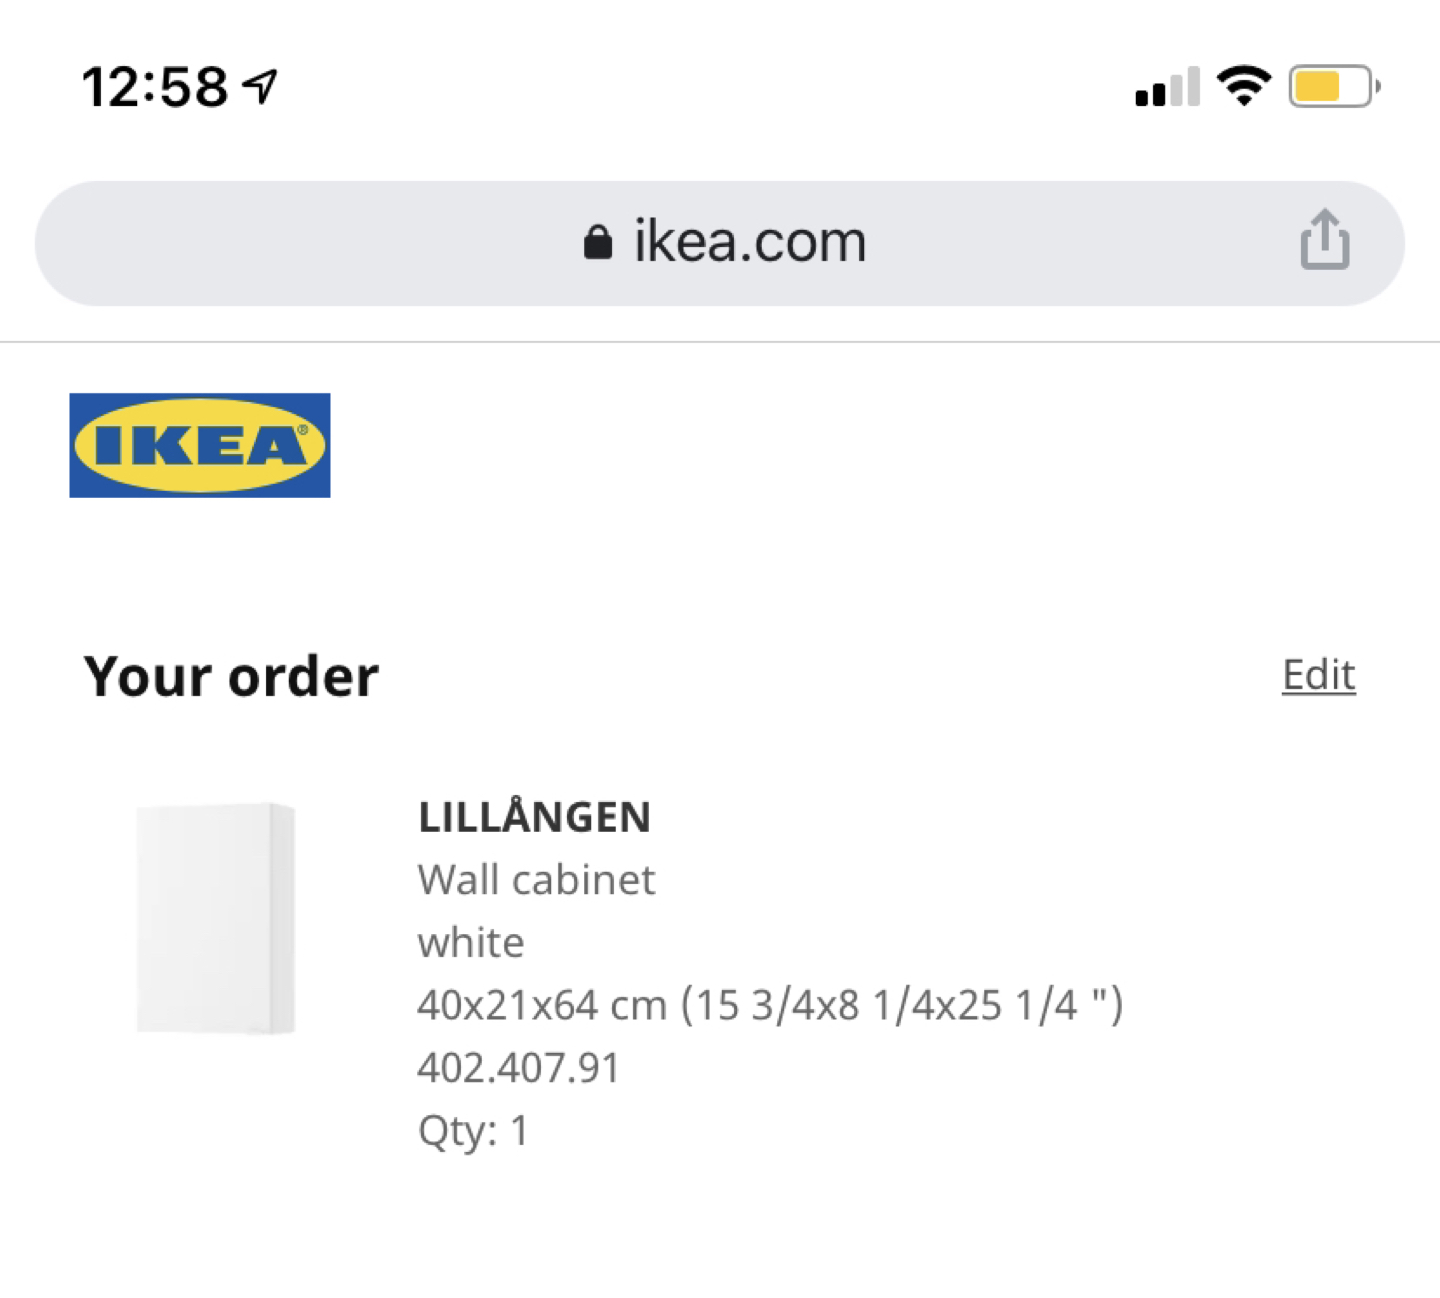Tap the share icon in address bar
The height and width of the screenshot is (1298, 1440).
1325,240
